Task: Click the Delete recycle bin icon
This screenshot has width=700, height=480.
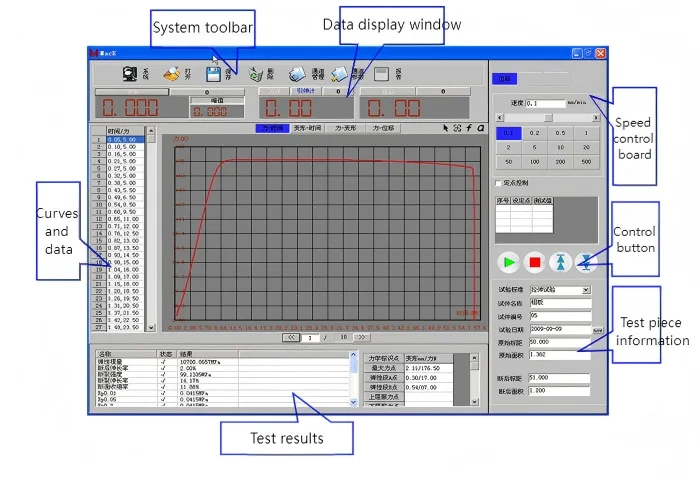Action: coord(255,74)
